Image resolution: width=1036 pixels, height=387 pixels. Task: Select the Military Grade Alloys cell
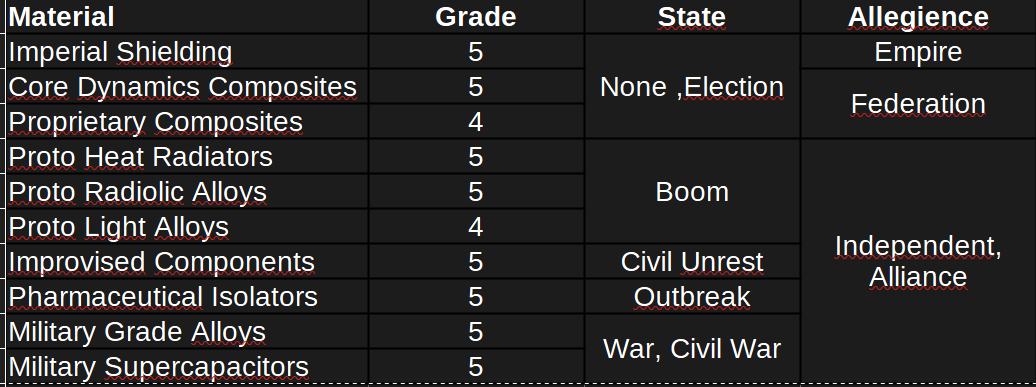(x=187, y=332)
